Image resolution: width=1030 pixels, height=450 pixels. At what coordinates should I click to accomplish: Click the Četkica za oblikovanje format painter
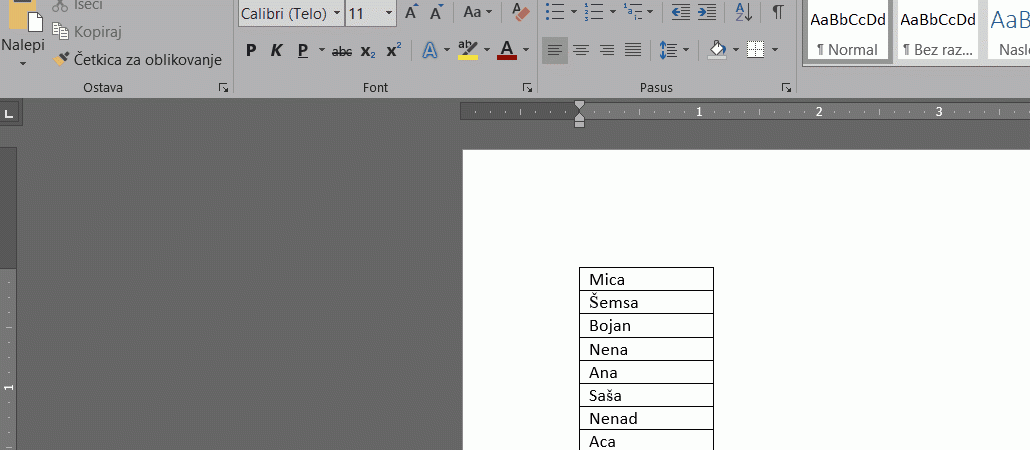(137, 60)
